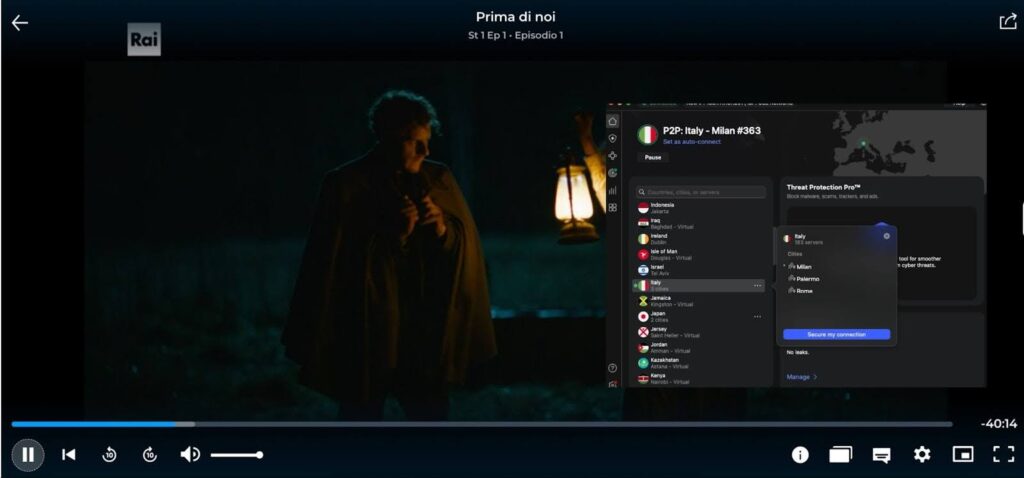
Task: Open grid apps icon in VPN sidebar
Action: tap(613, 208)
